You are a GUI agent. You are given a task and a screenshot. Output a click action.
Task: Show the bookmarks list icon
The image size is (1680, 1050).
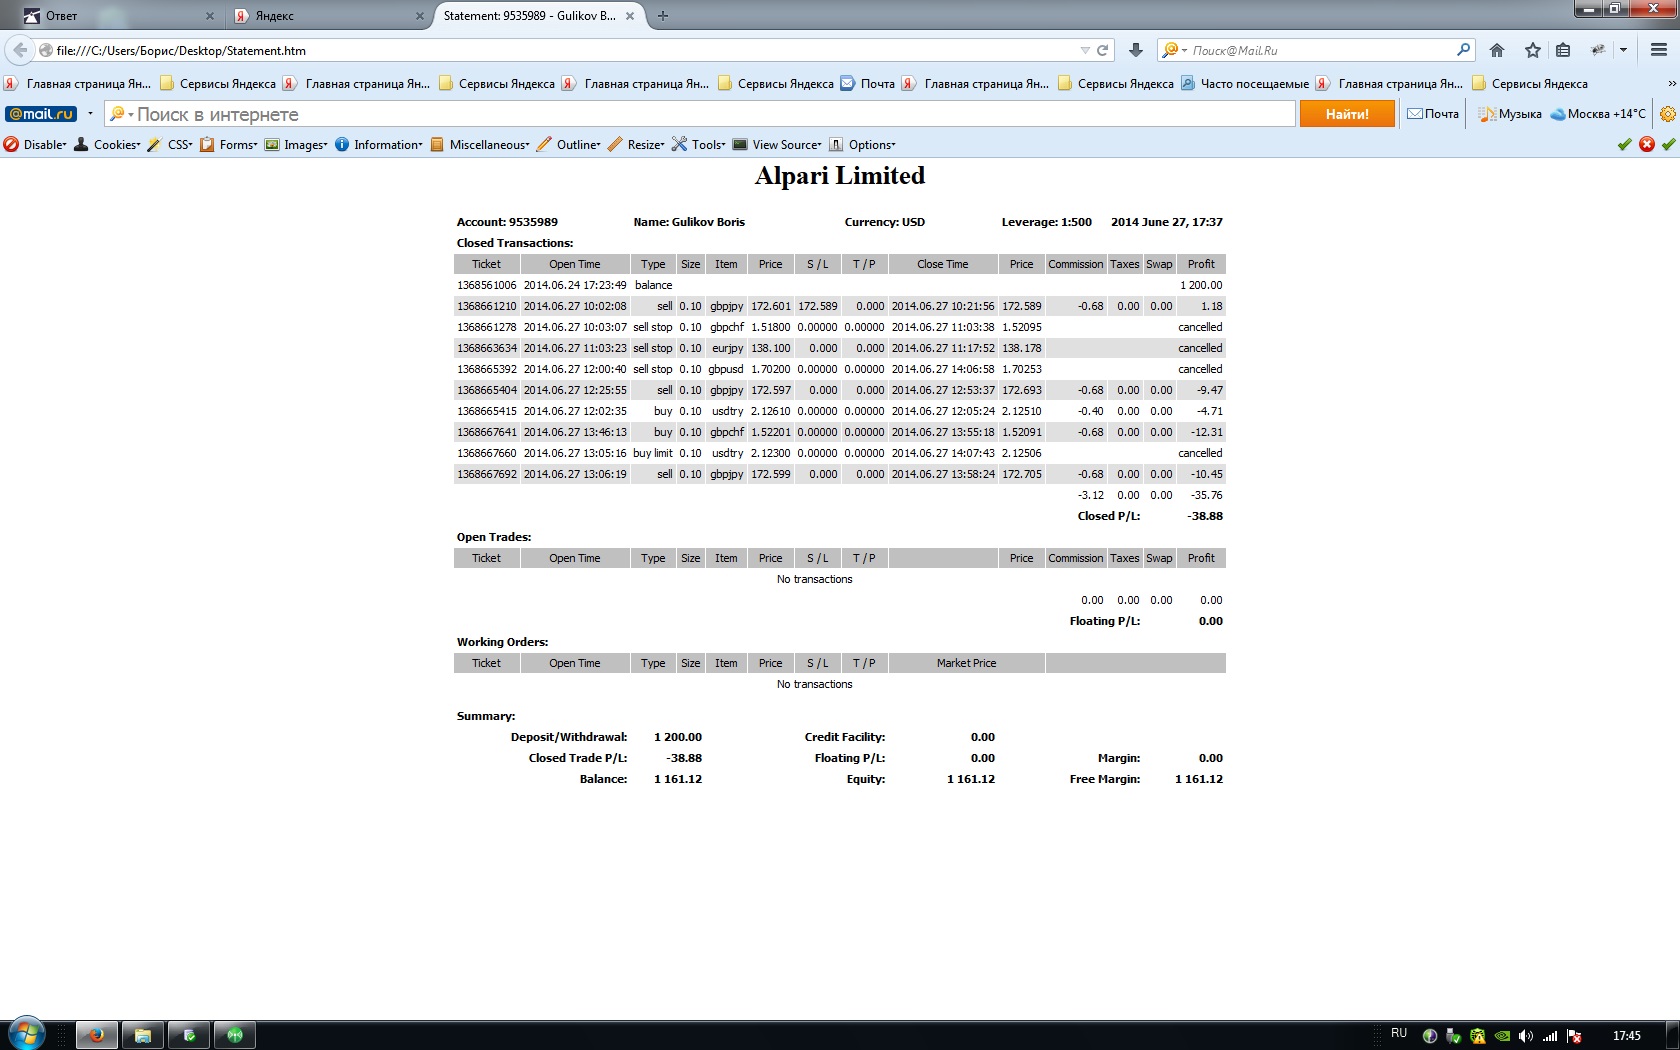(1563, 50)
